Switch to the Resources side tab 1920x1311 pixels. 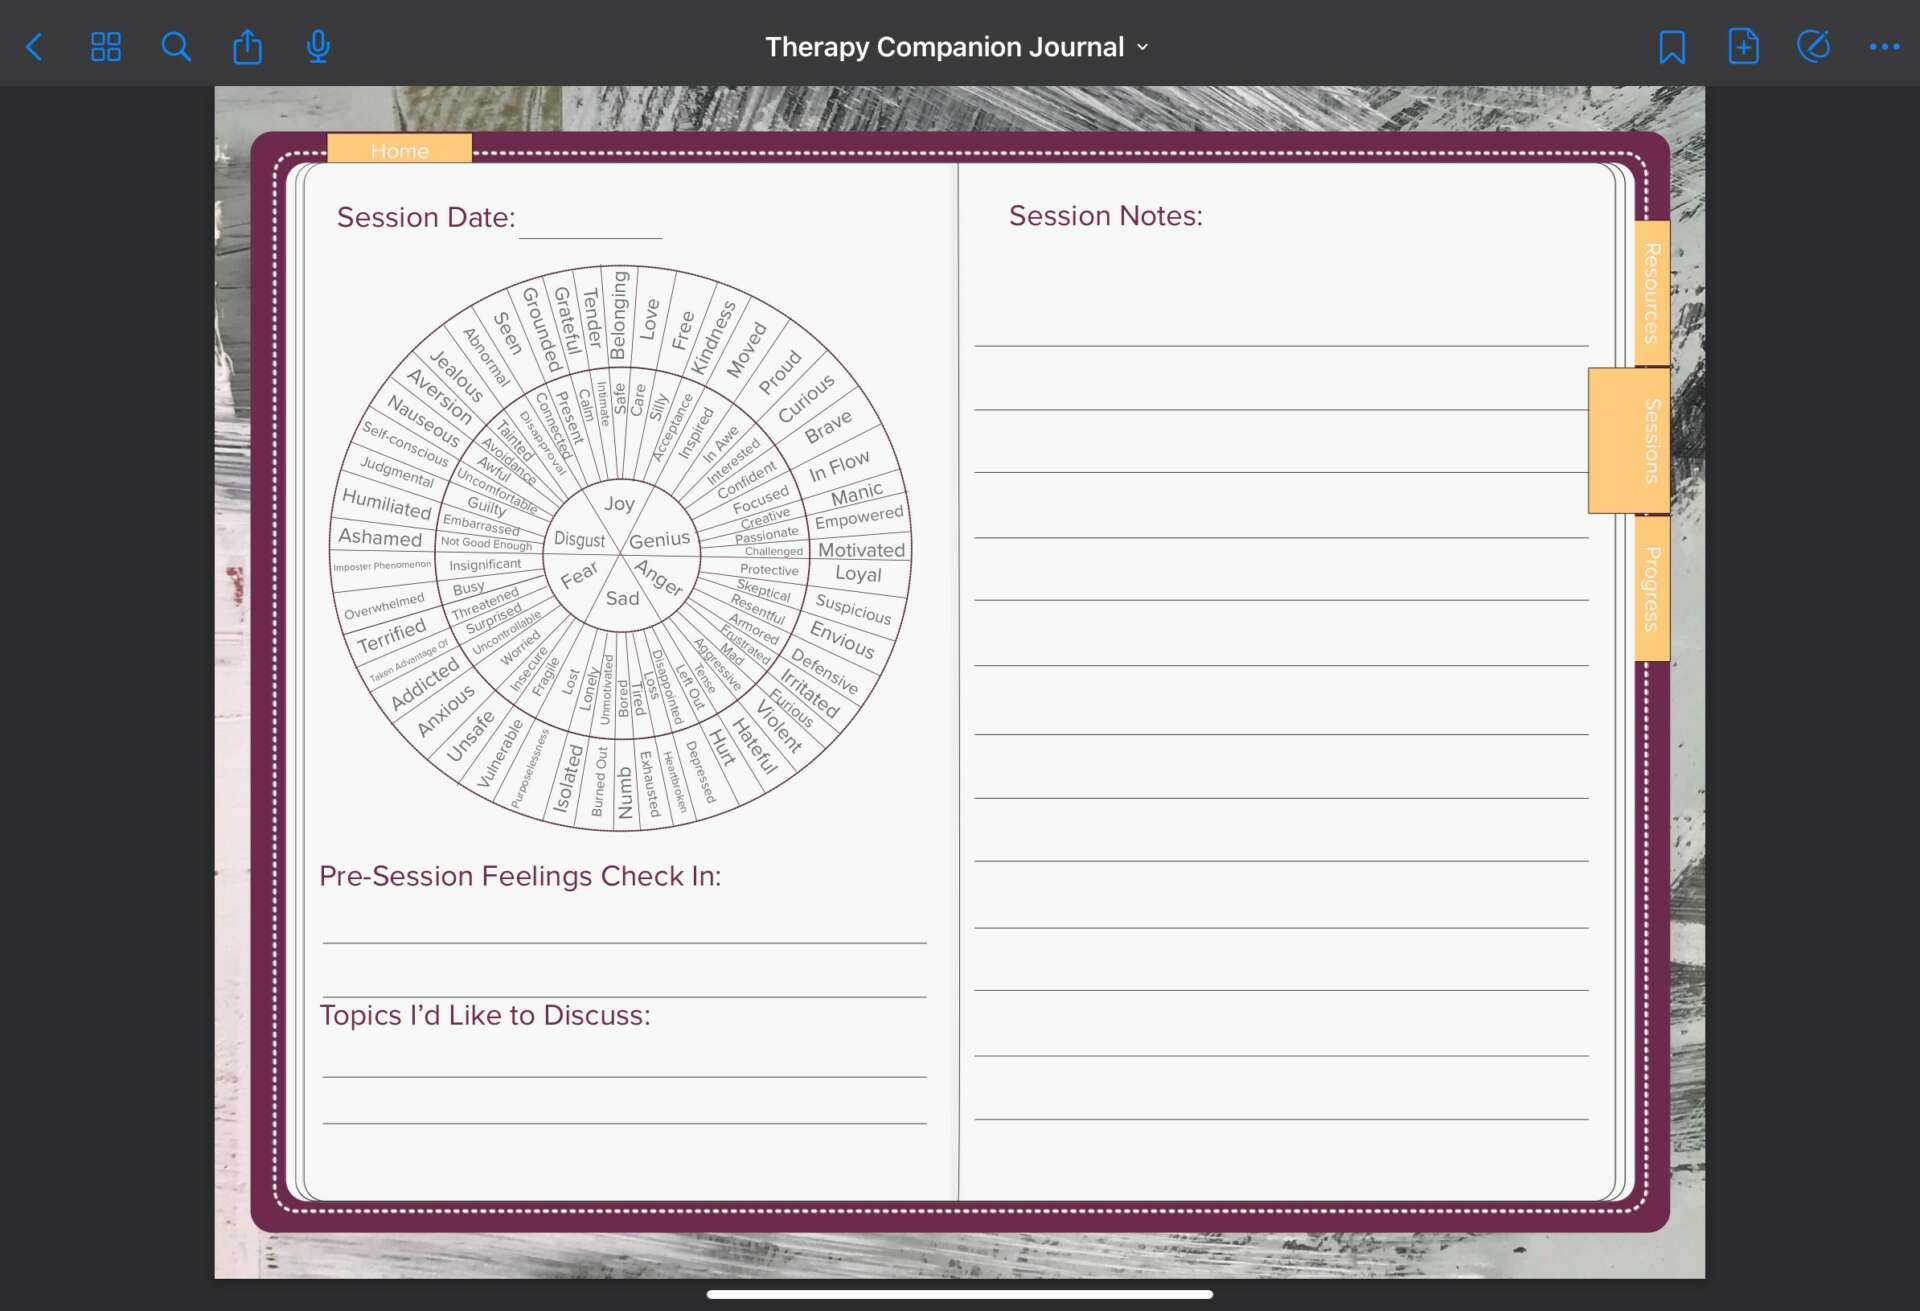click(1652, 293)
